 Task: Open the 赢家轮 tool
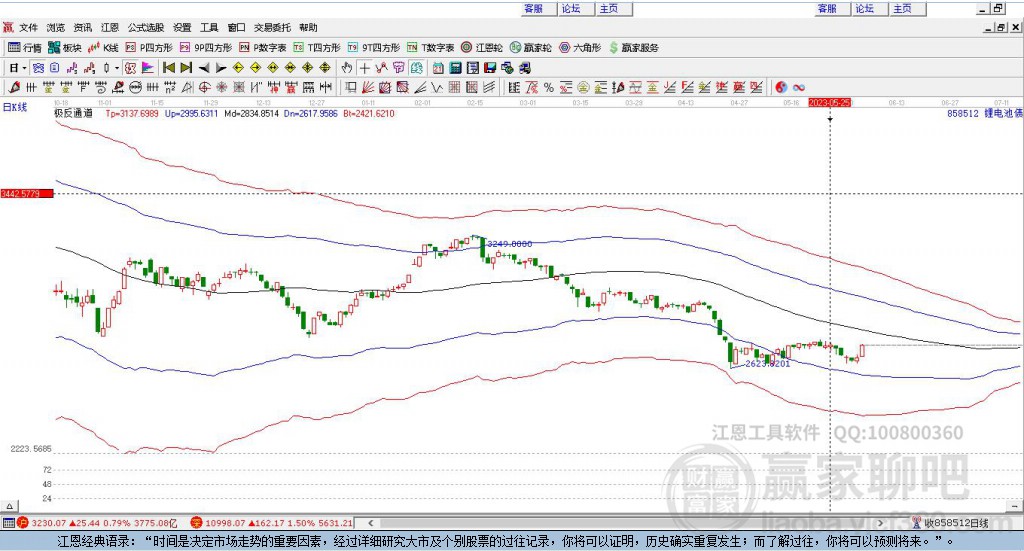[531, 48]
